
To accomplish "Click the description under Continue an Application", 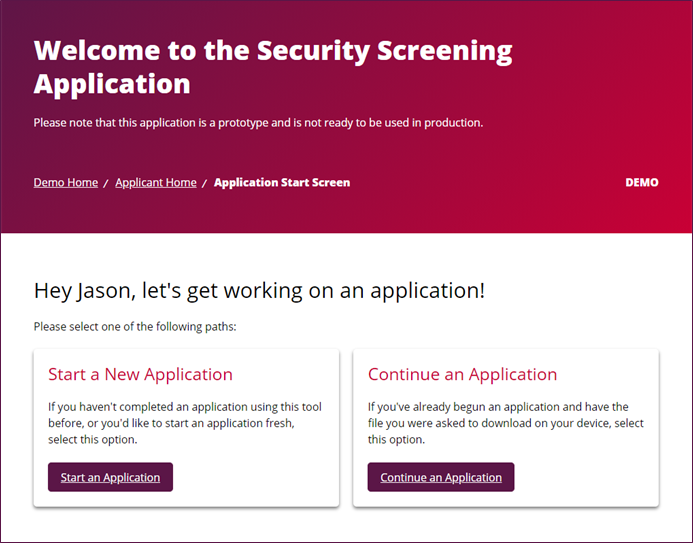I will pos(505,423).
